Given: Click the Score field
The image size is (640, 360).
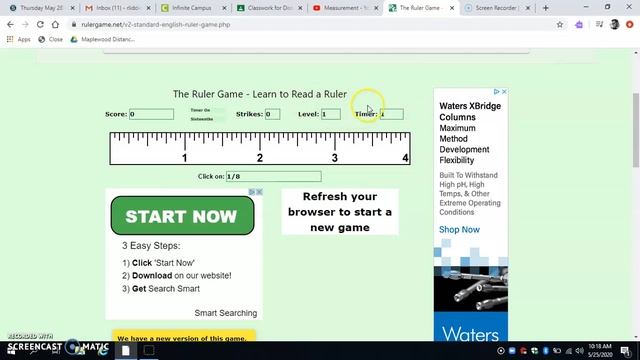Looking at the screenshot, I should (x=151, y=114).
